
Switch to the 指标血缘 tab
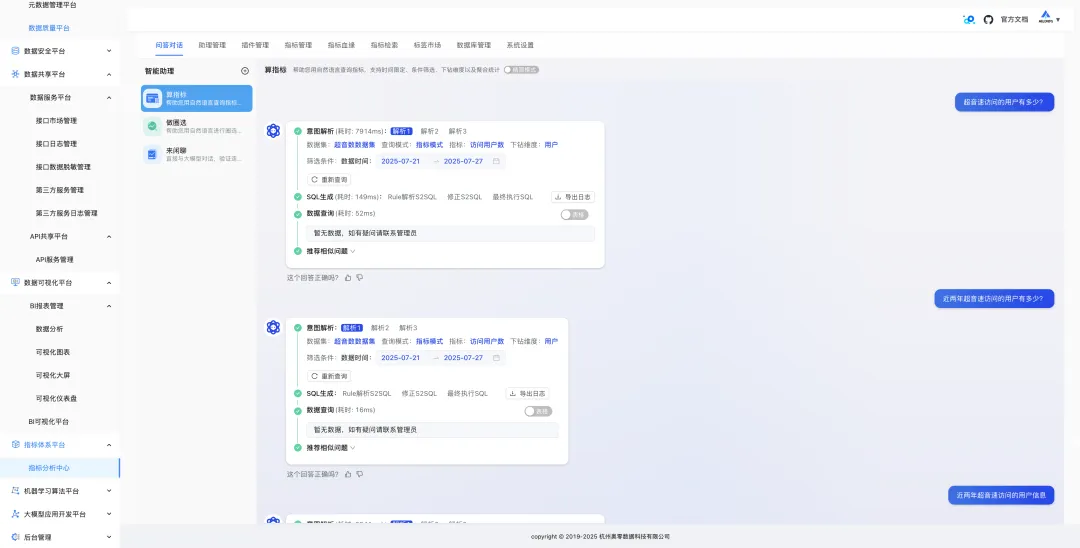(x=341, y=45)
